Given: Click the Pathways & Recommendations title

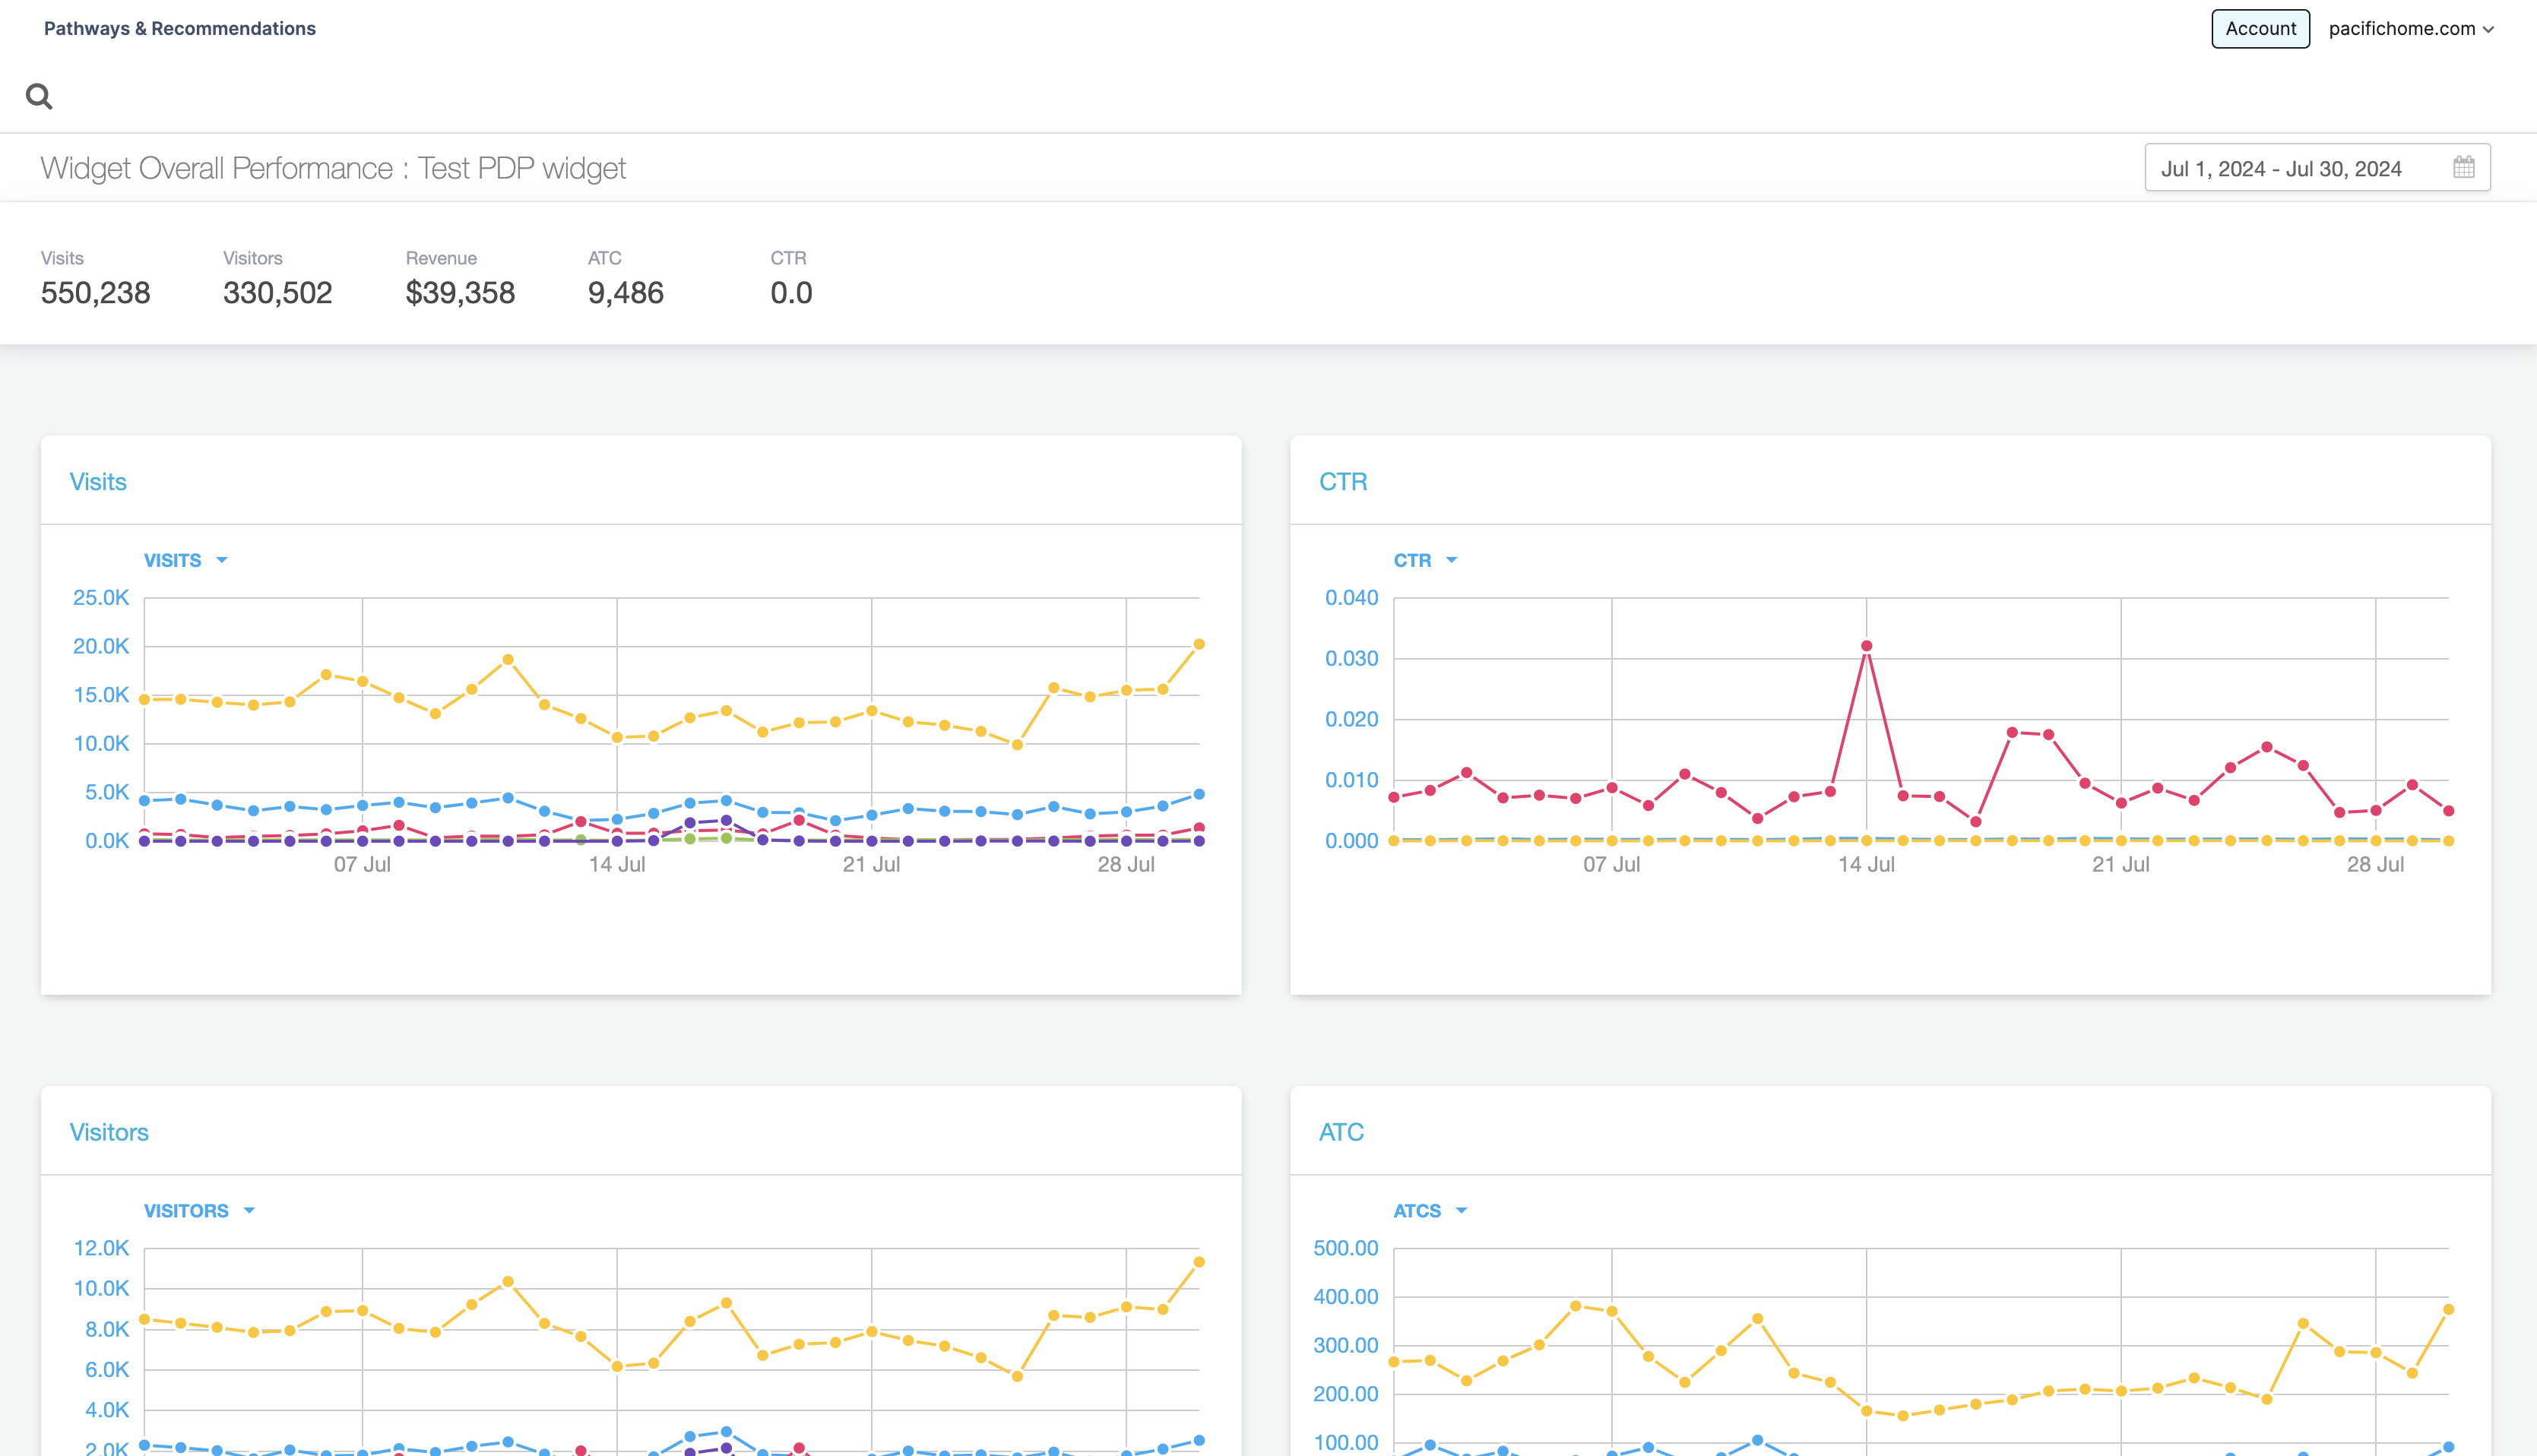Looking at the screenshot, I should [x=180, y=29].
